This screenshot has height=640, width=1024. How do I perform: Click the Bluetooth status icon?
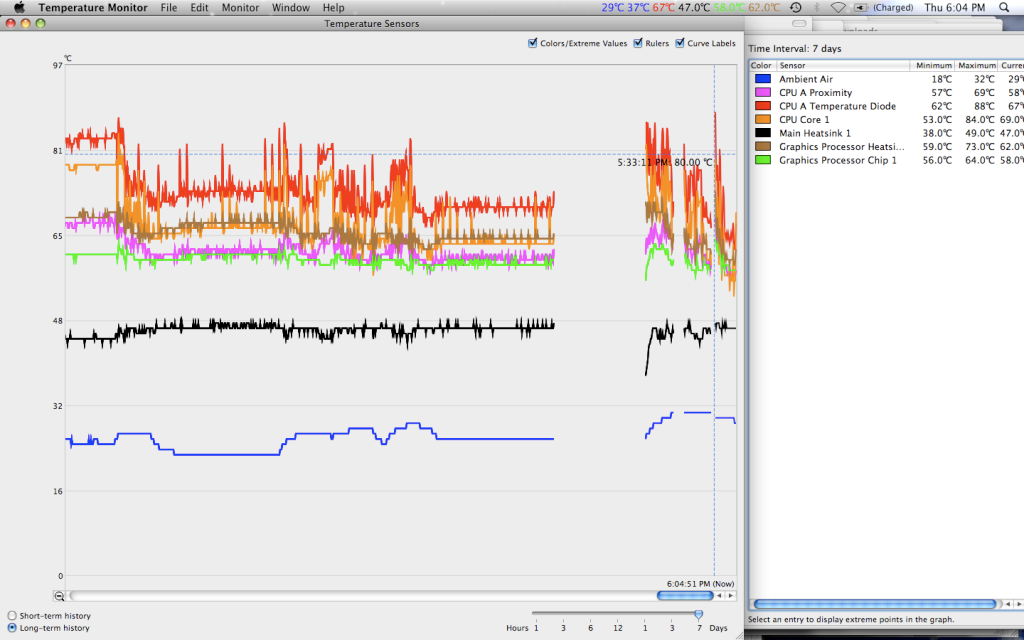click(815, 7)
